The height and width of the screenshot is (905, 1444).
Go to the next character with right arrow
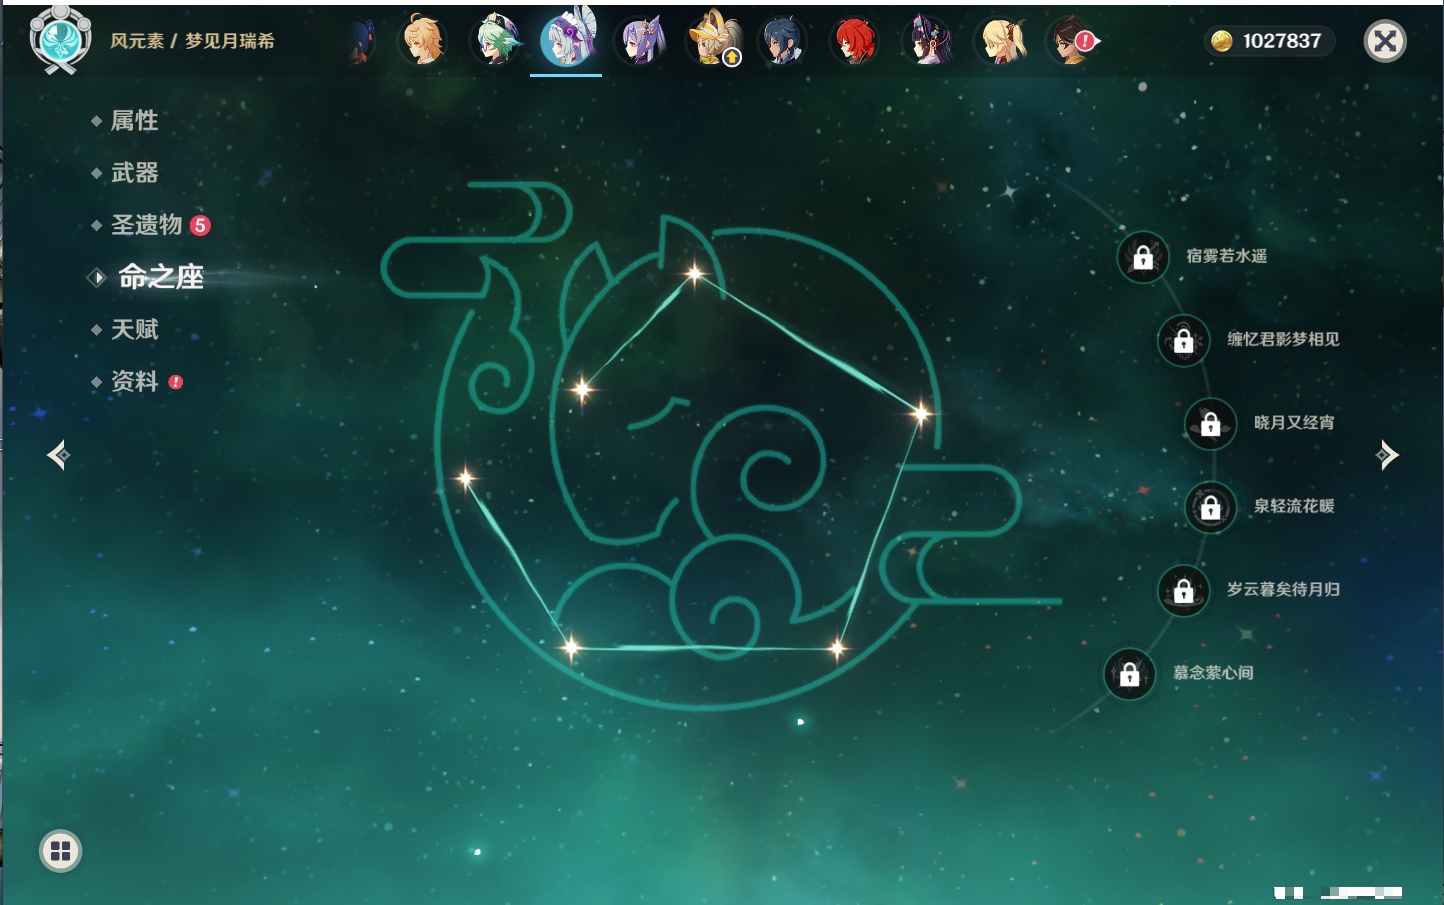point(1387,455)
